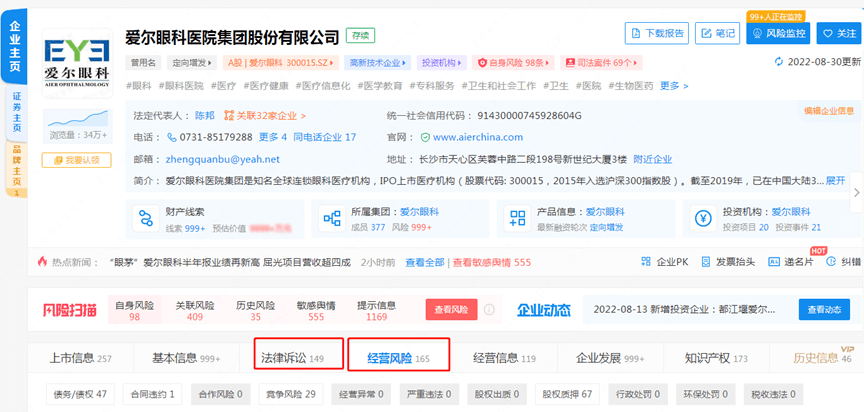
Task: Click the 产品信息 grid icon
Action: 517,219
